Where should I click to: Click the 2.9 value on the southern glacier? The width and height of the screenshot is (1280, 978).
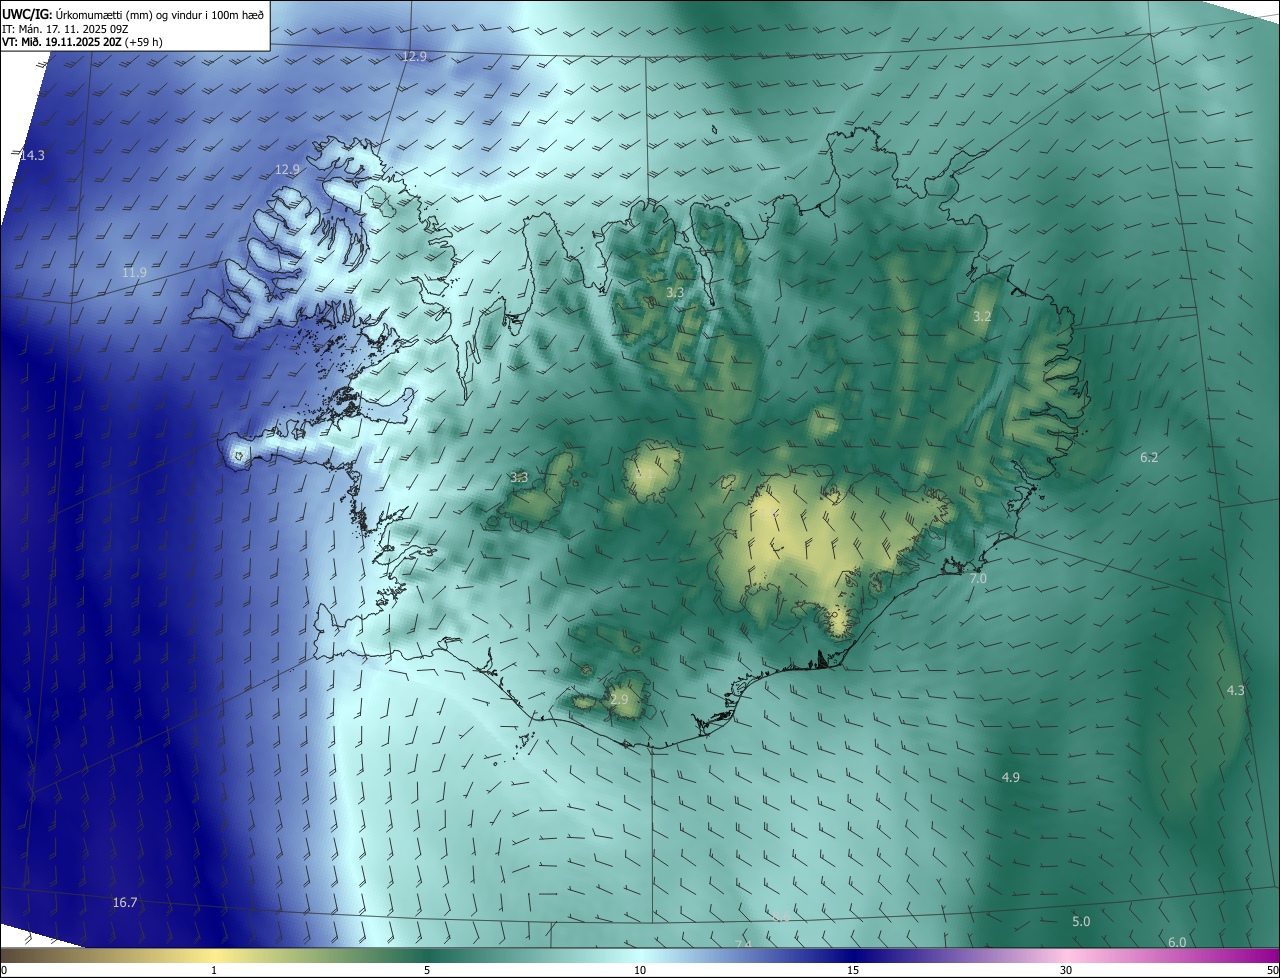pyautogui.click(x=619, y=698)
